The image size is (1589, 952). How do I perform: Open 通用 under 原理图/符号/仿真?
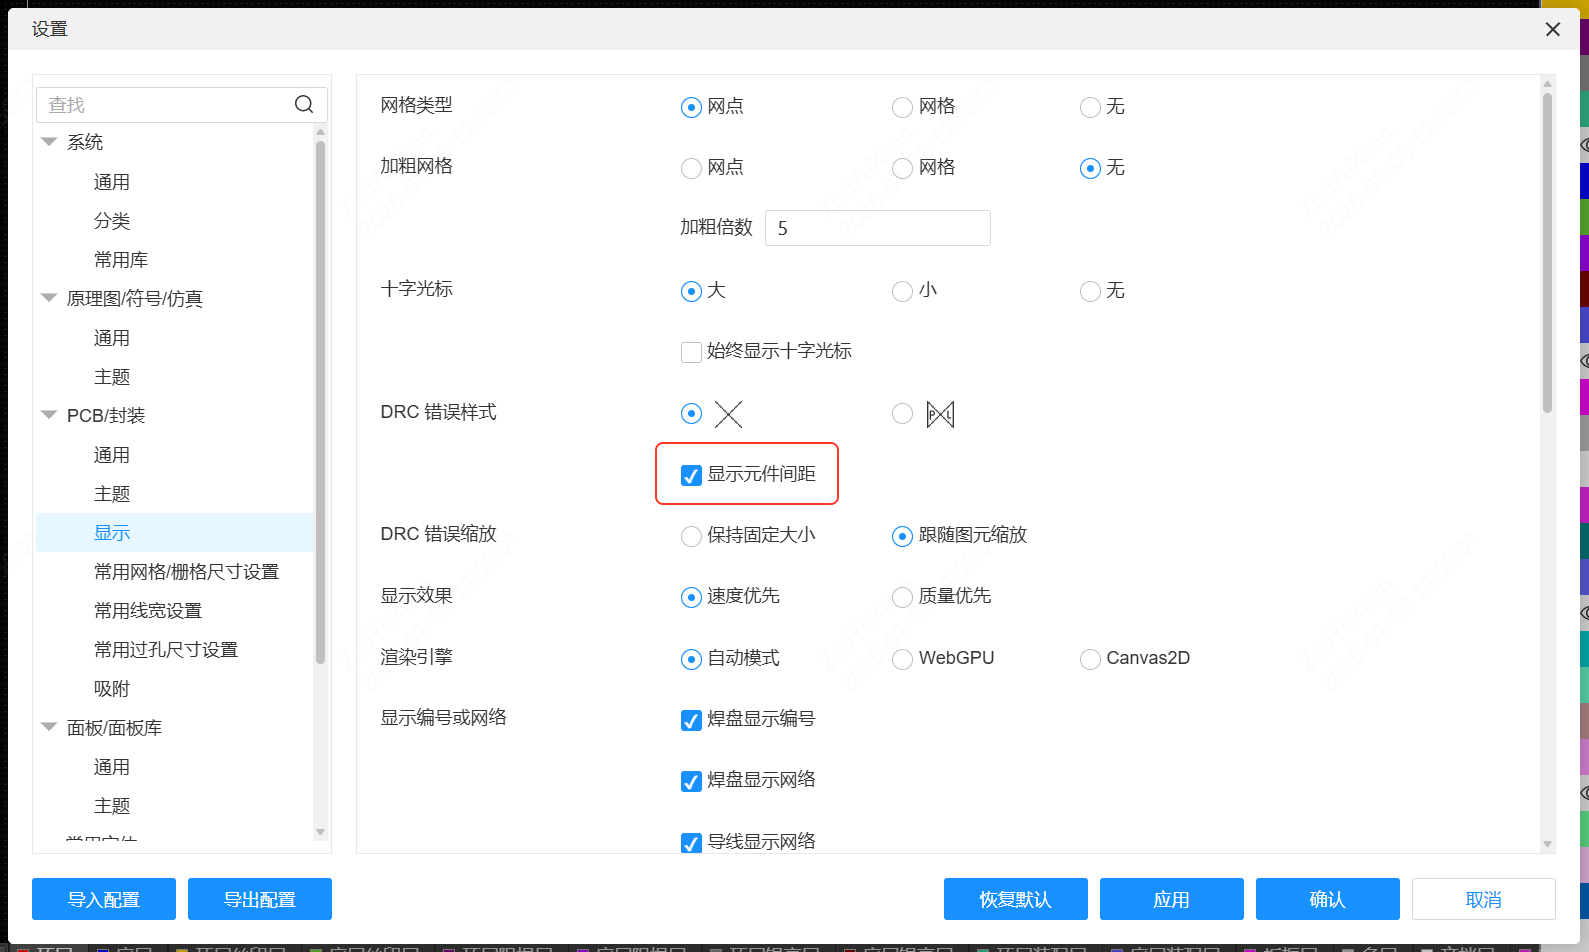(x=112, y=338)
